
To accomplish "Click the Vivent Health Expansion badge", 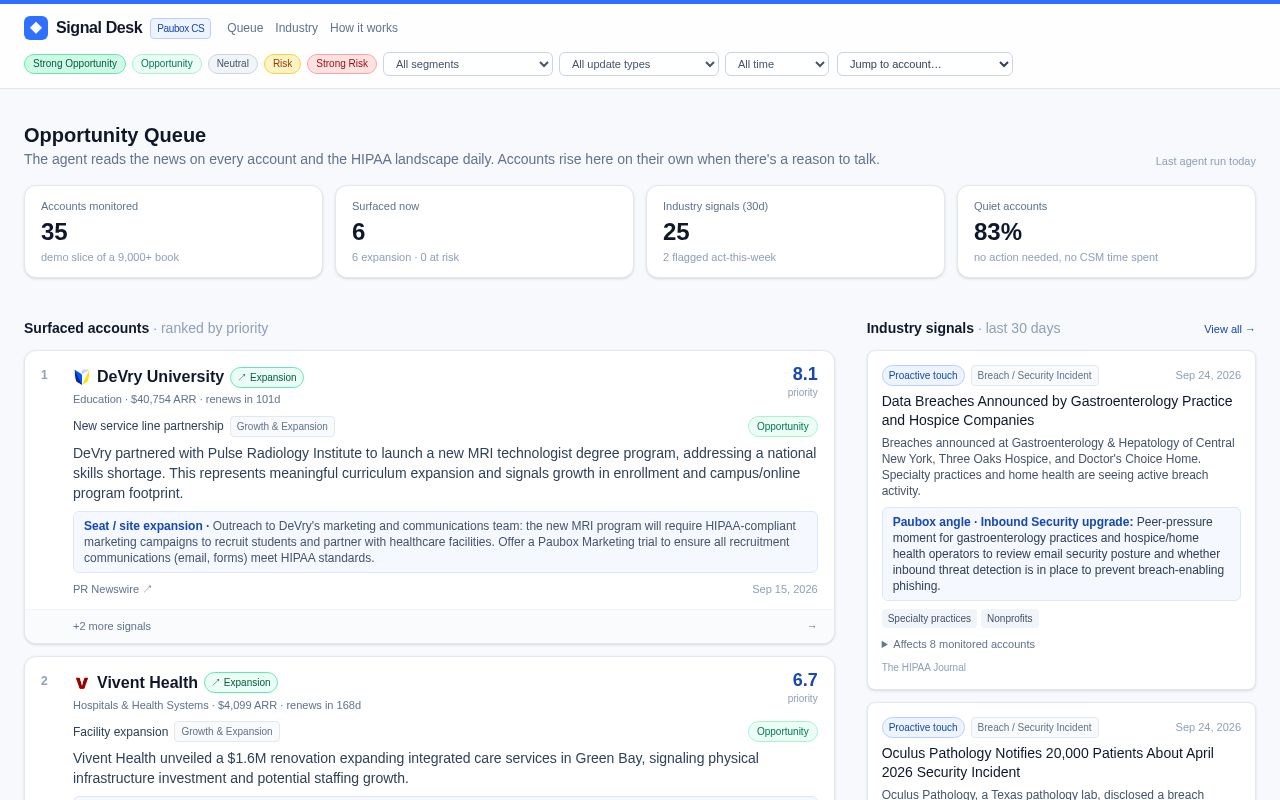I will [x=241, y=683].
